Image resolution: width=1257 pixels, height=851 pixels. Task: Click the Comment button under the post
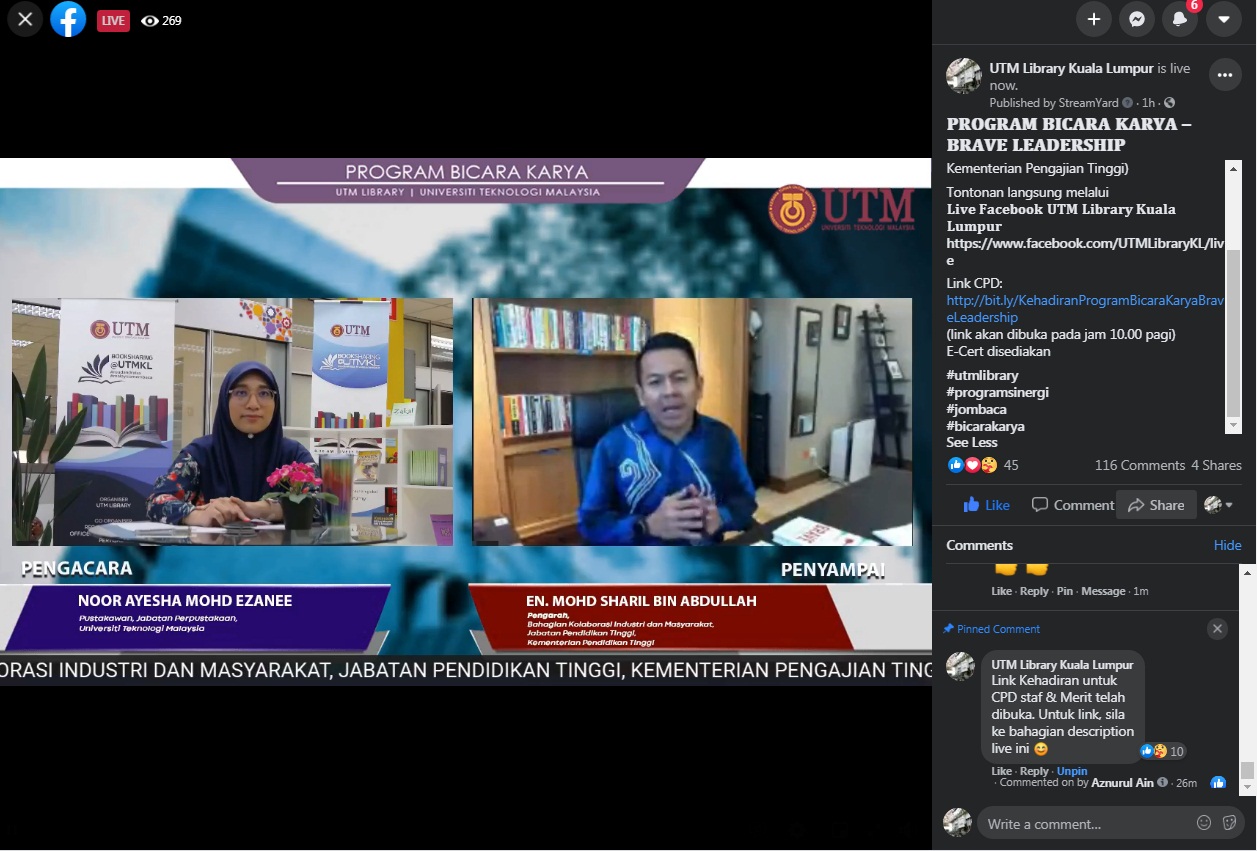click(x=1073, y=505)
